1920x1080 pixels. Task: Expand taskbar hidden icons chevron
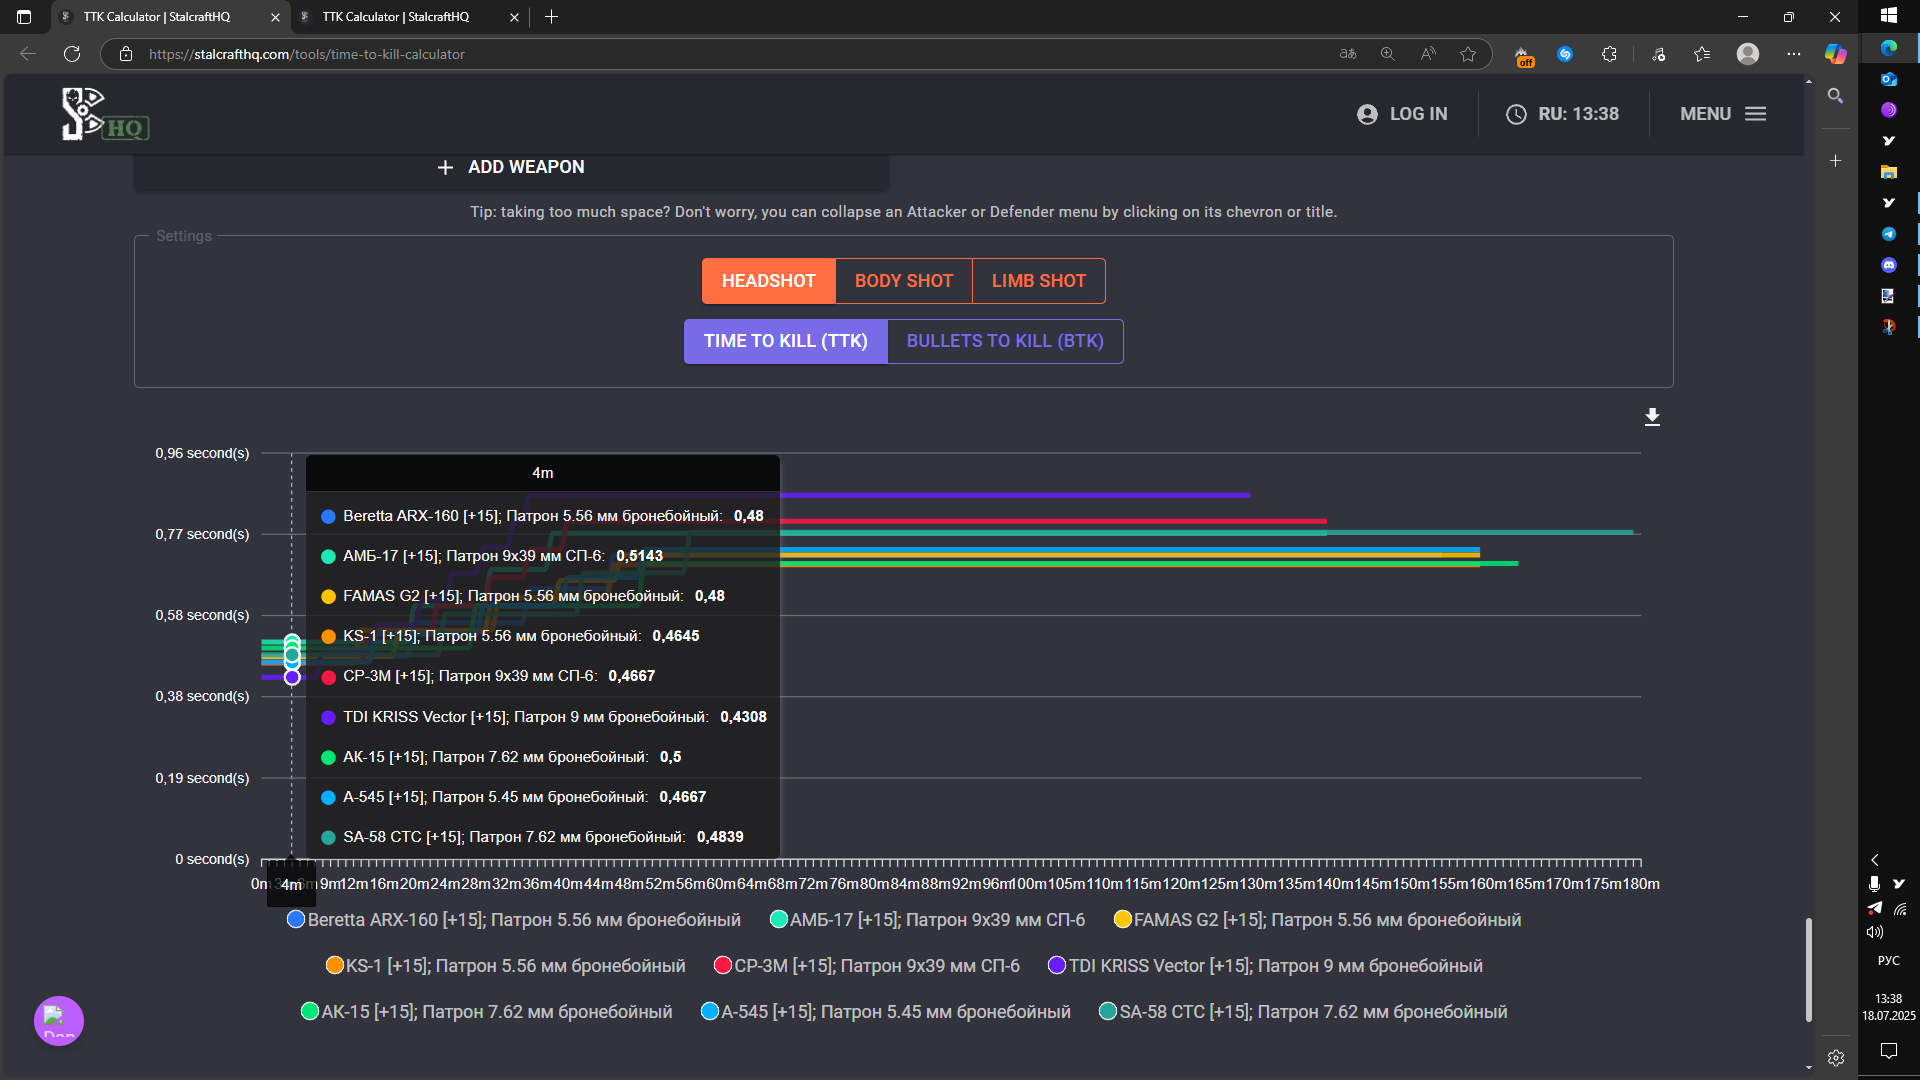(x=1875, y=860)
